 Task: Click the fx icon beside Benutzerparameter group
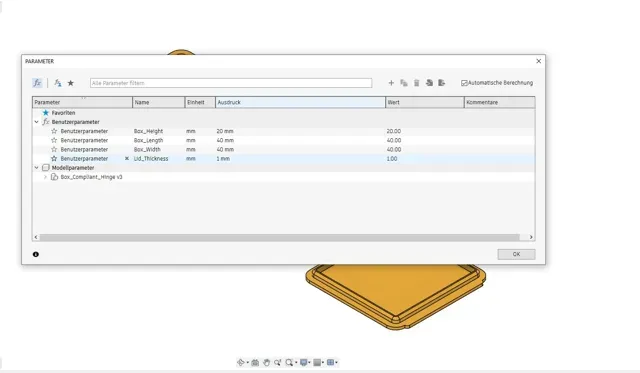click(x=46, y=122)
